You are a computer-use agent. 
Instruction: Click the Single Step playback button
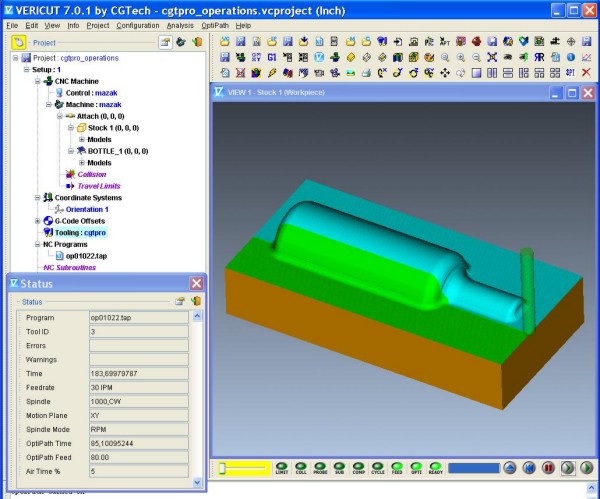(x=568, y=468)
